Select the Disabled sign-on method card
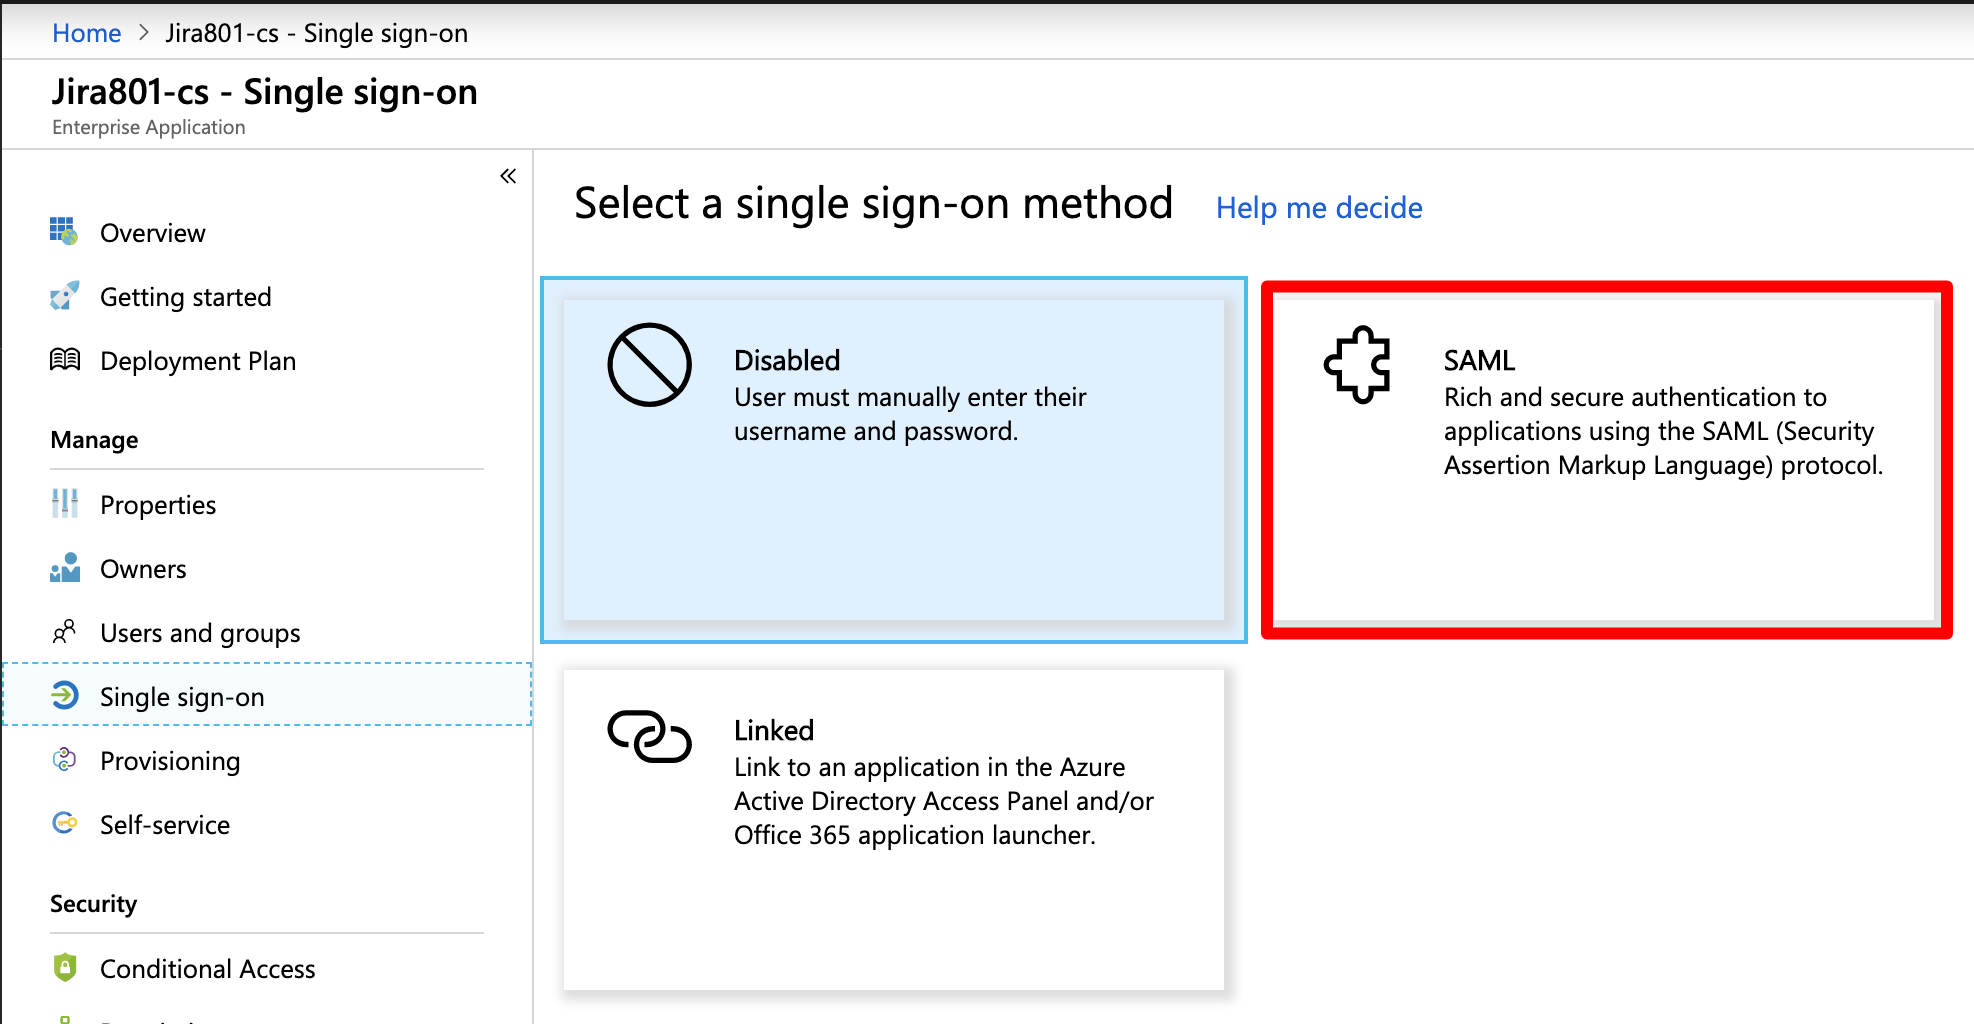 (893, 460)
